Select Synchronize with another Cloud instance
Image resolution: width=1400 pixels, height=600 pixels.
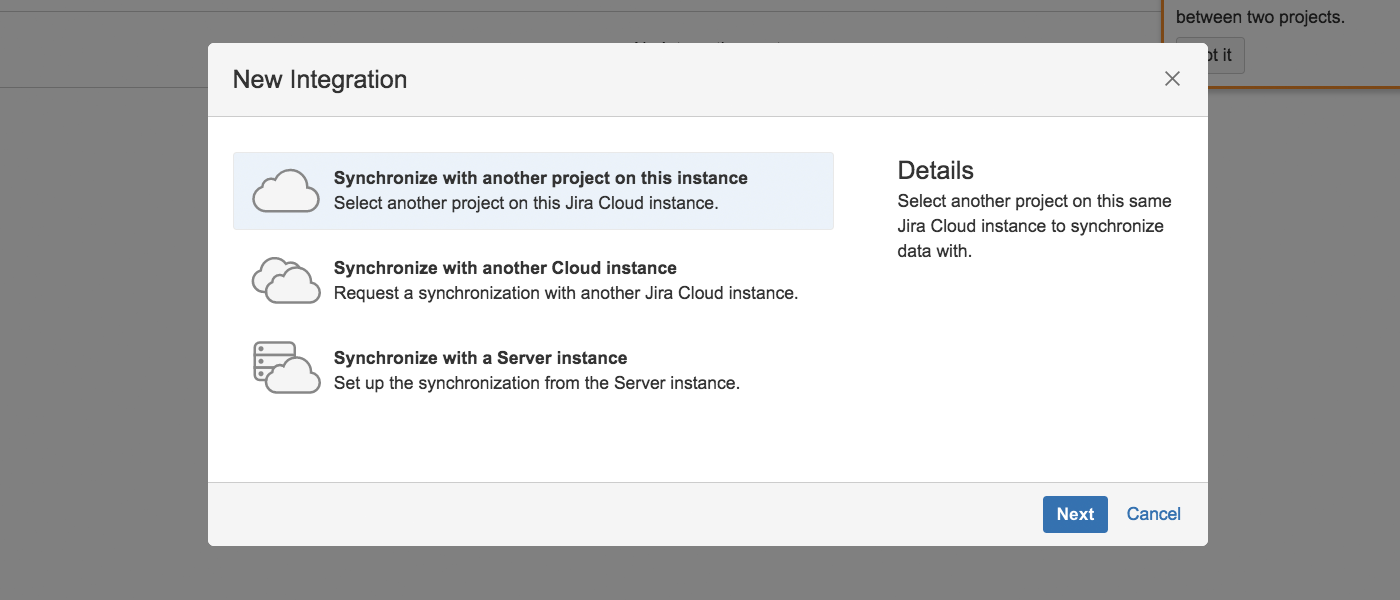(x=533, y=281)
